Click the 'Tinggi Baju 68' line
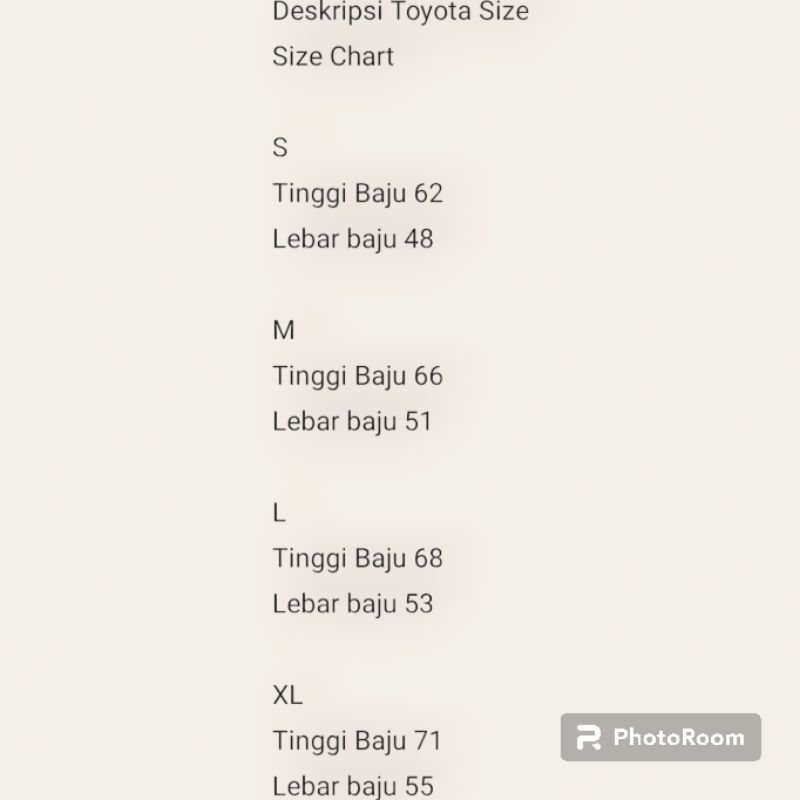Screen dimensions: 800x800 click(x=357, y=558)
